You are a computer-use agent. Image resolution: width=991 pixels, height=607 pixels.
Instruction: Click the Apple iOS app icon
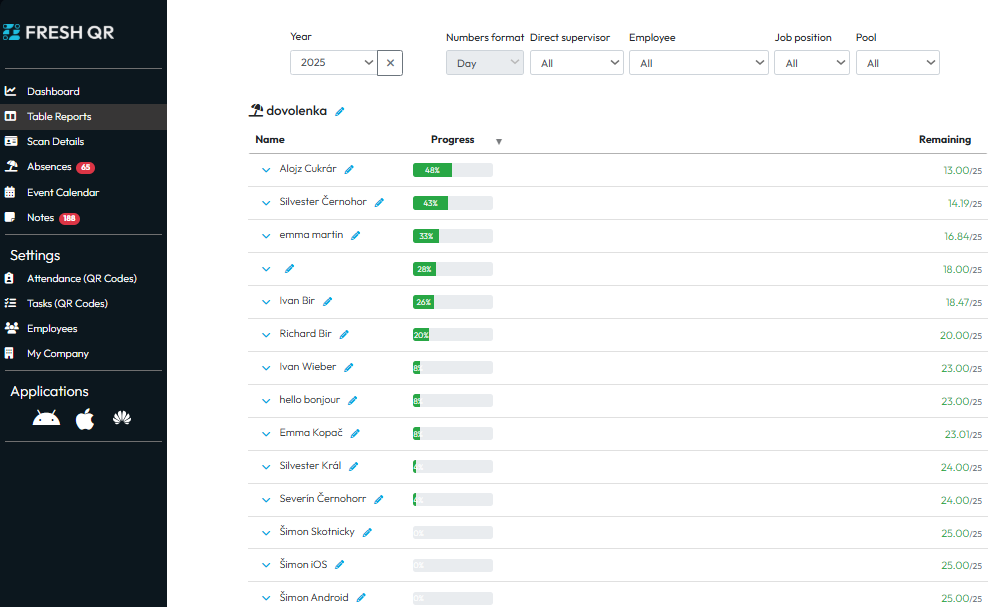point(85,419)
